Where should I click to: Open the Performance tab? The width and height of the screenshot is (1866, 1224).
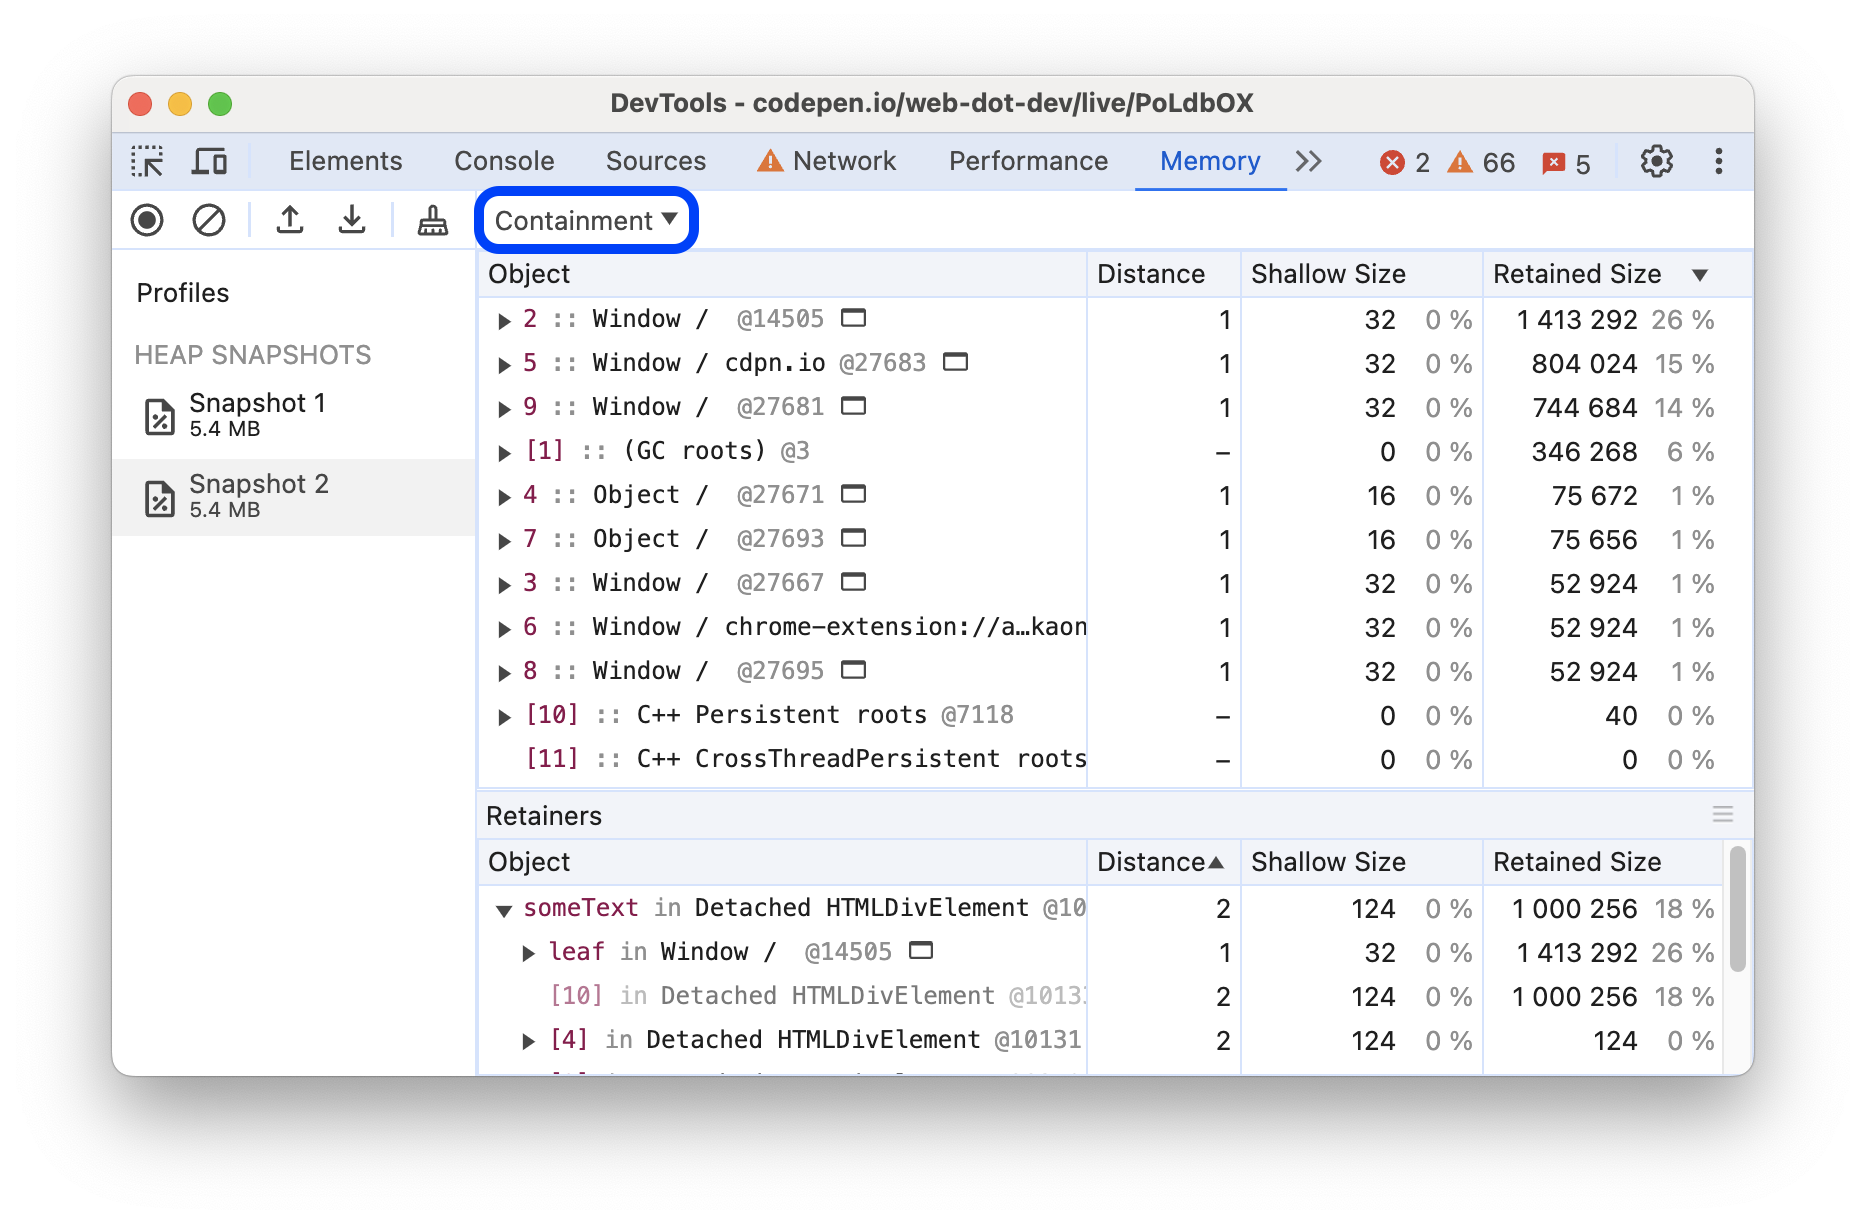(1028, 161)
